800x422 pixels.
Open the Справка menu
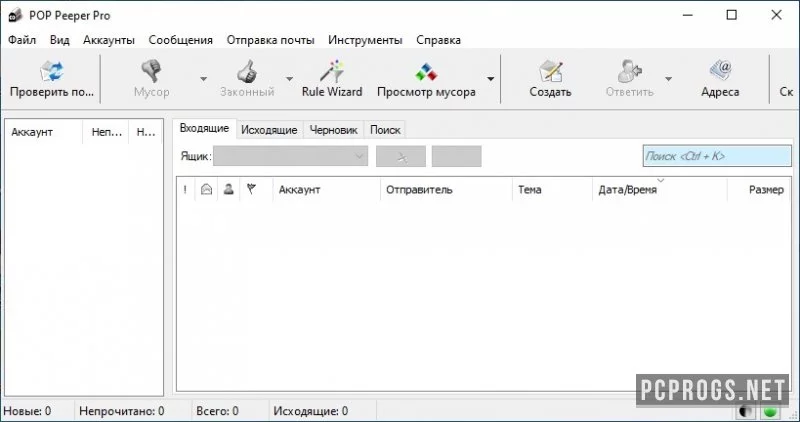tap(438, 40)
